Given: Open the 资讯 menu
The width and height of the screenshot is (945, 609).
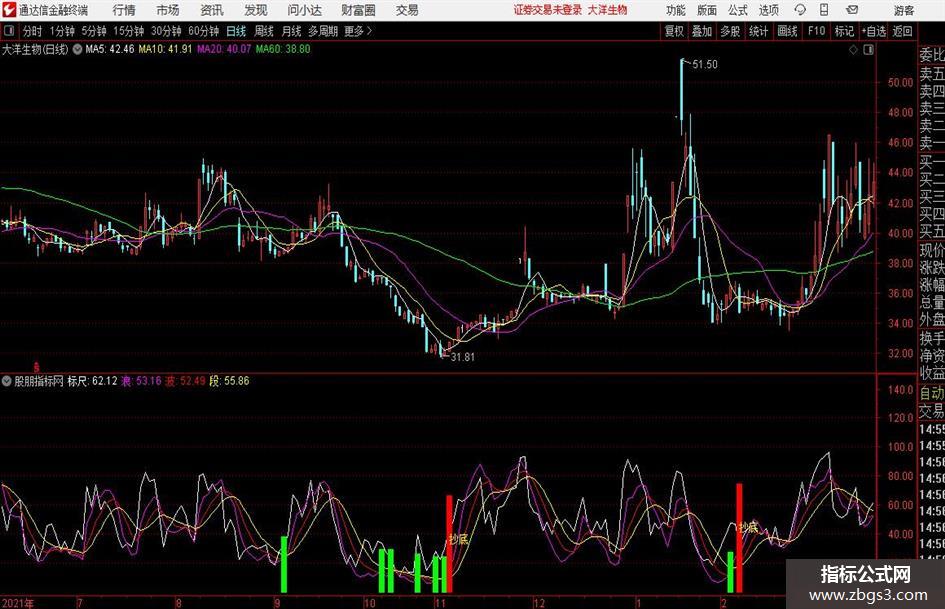Looking at the screenshot, I should 212,10.
